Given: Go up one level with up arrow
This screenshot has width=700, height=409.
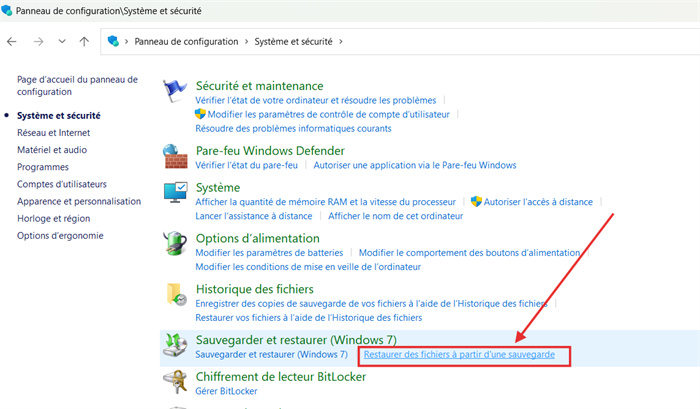Looking at the screenshot, I should click(x=84, y=42).
